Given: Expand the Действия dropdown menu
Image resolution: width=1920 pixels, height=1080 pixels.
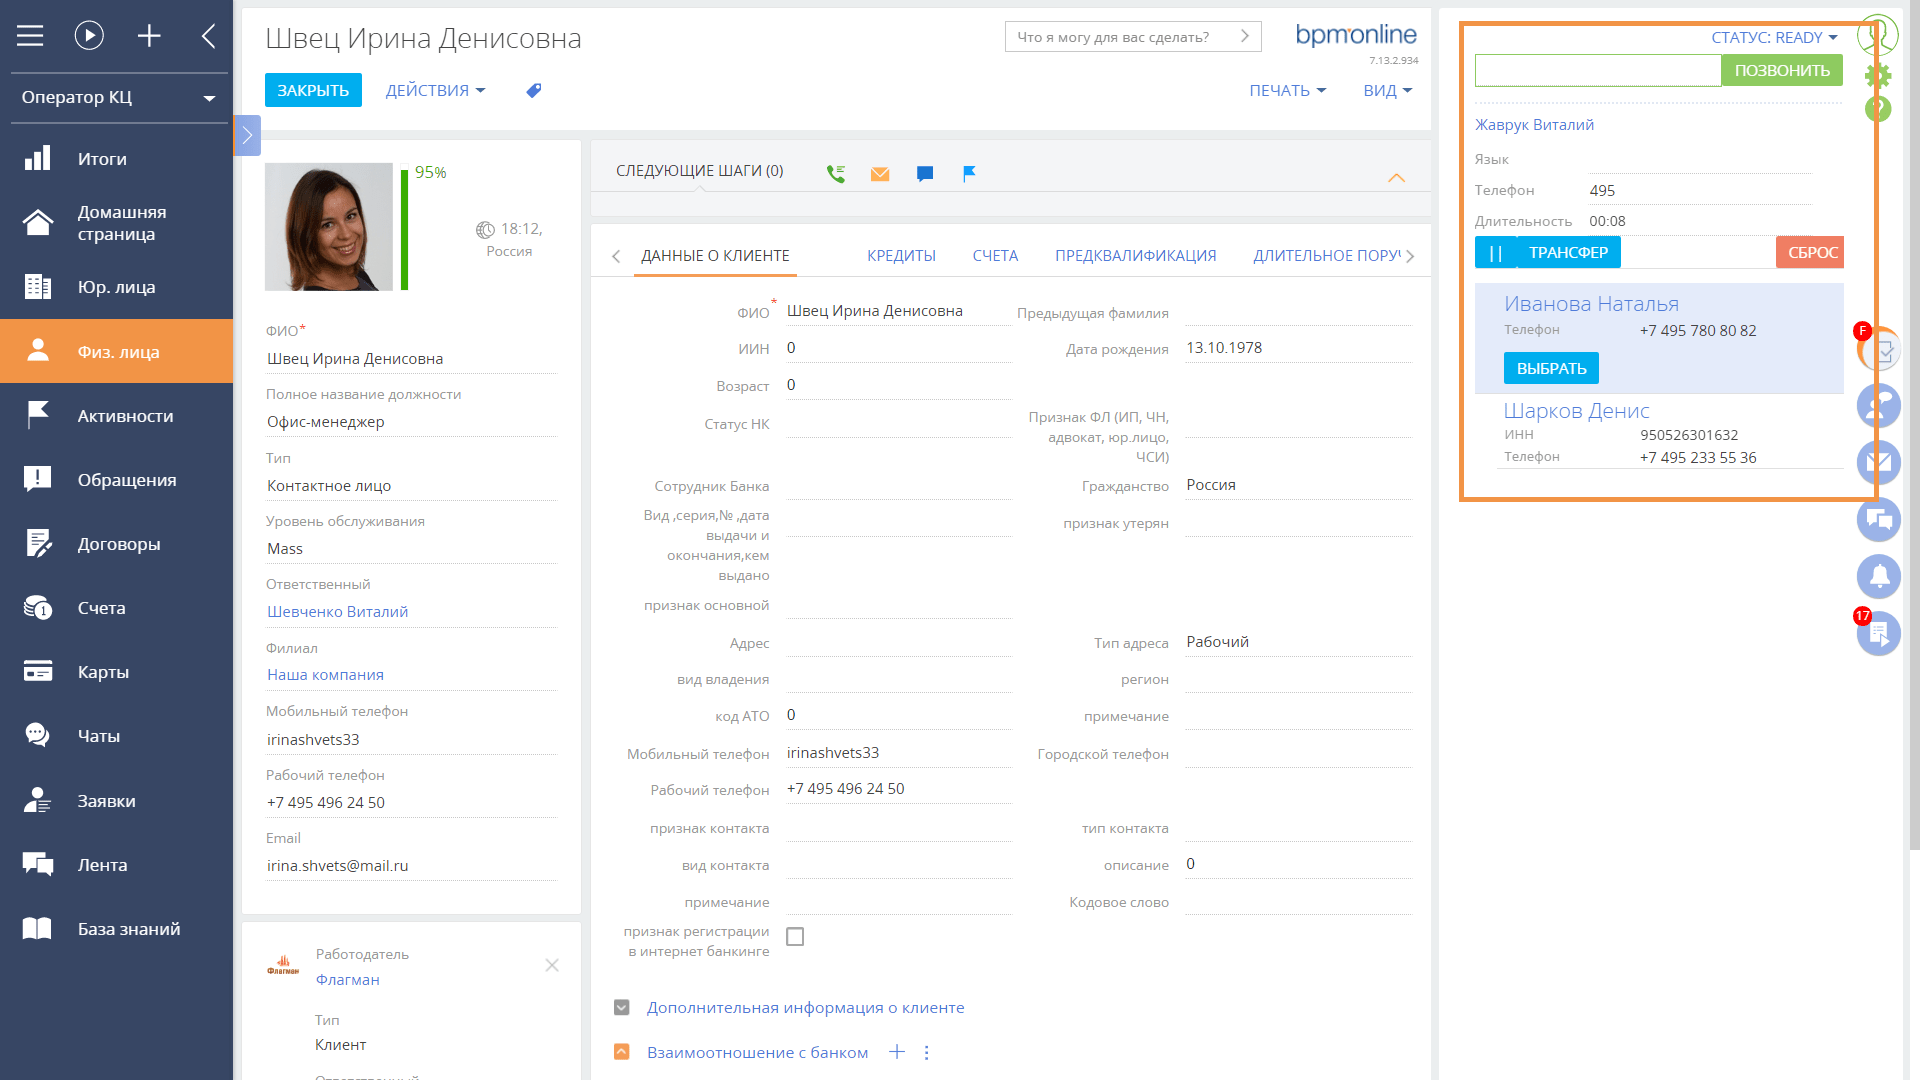Looking at the screenshot, I should pos(435,90).
